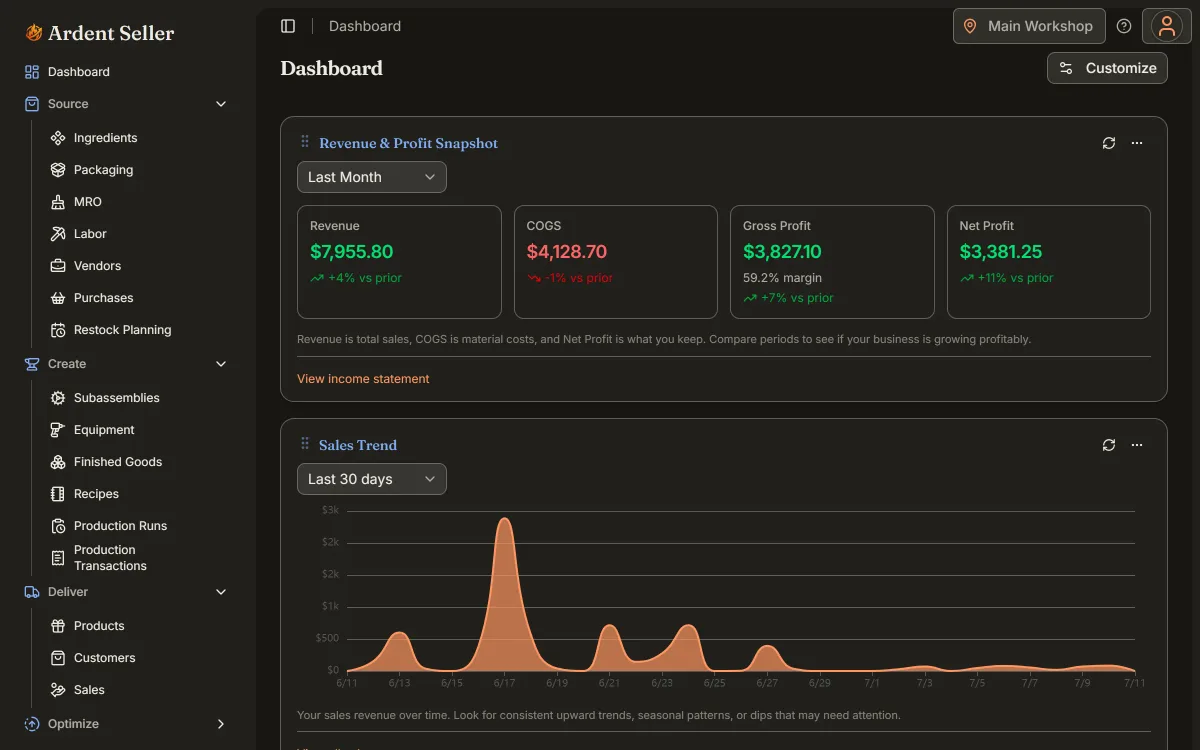Click the Production Transactions document icon
1200x750 pixels.
click(x=58, y=558)
